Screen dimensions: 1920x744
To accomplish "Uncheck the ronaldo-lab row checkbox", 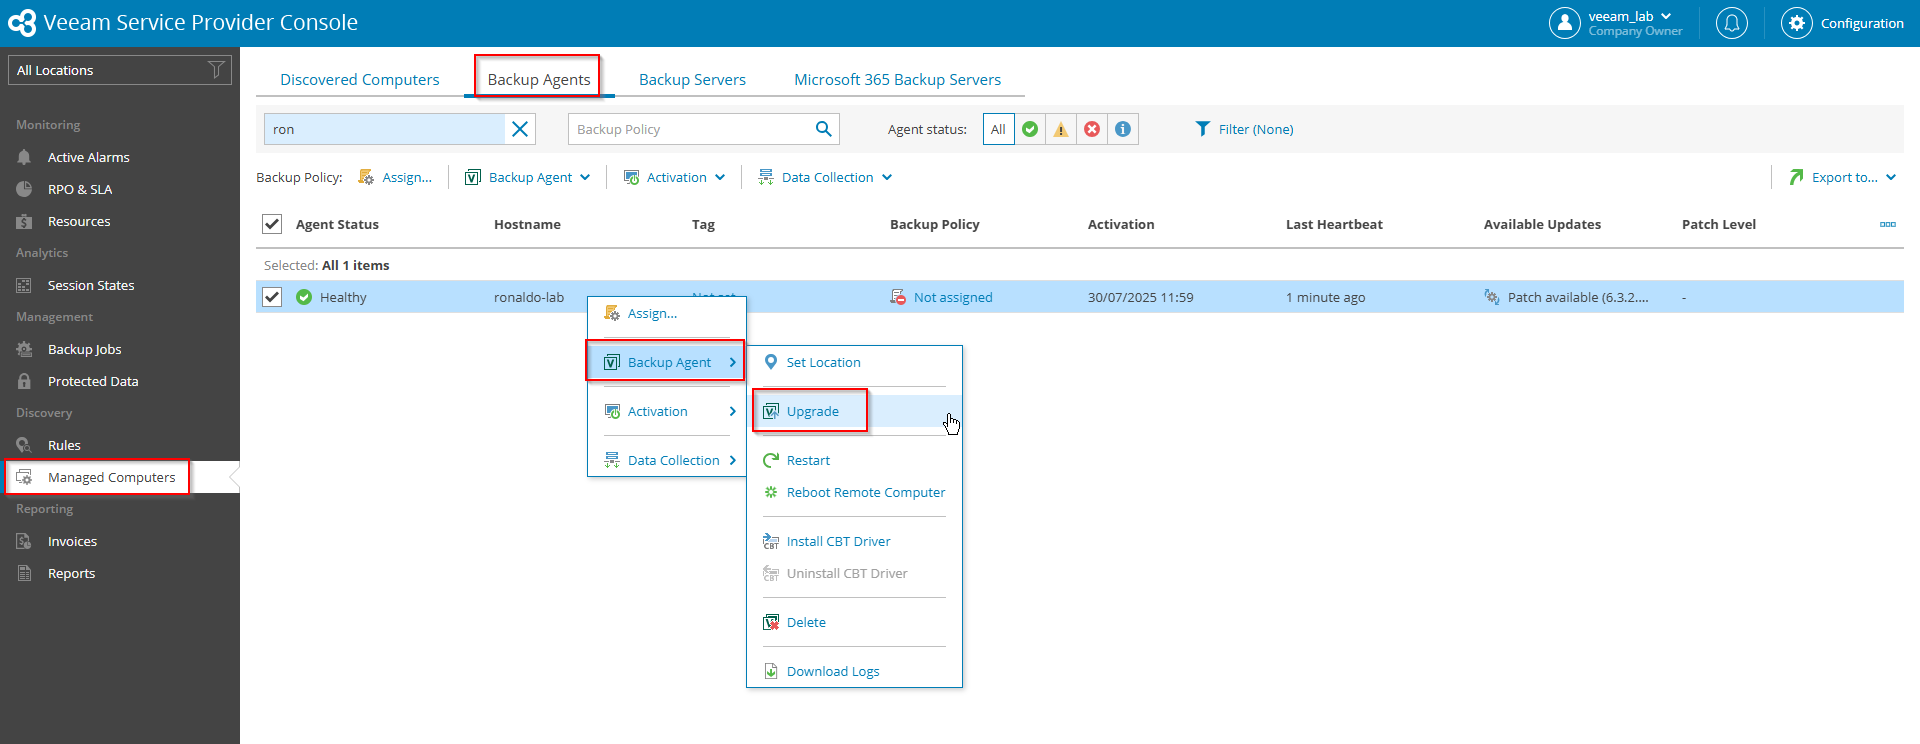I will point(272,297).
